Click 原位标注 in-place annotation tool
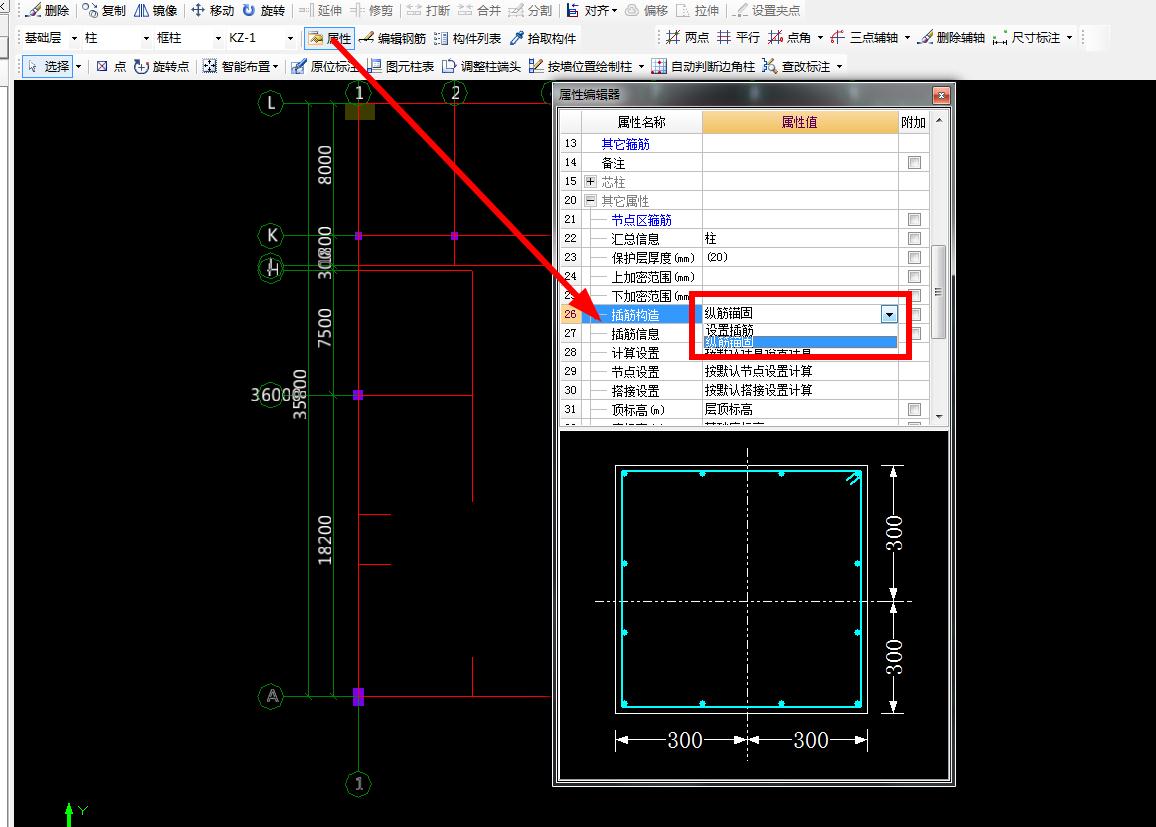 (x=324, y=66)
